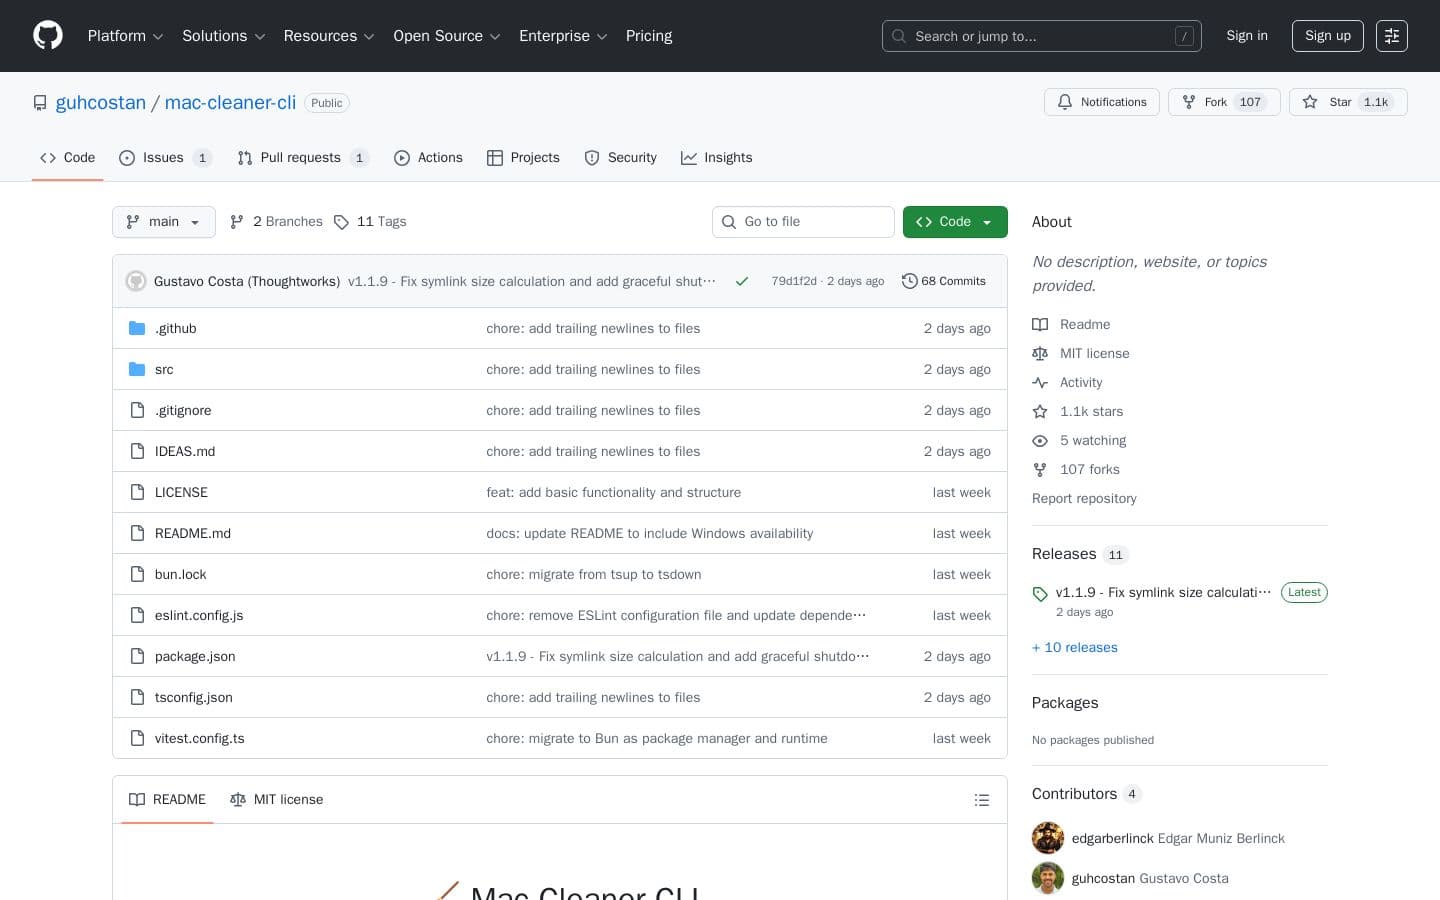The image size is (1440, 900).
Task: Expand the green Code dropdown
Action: point(954,222)
